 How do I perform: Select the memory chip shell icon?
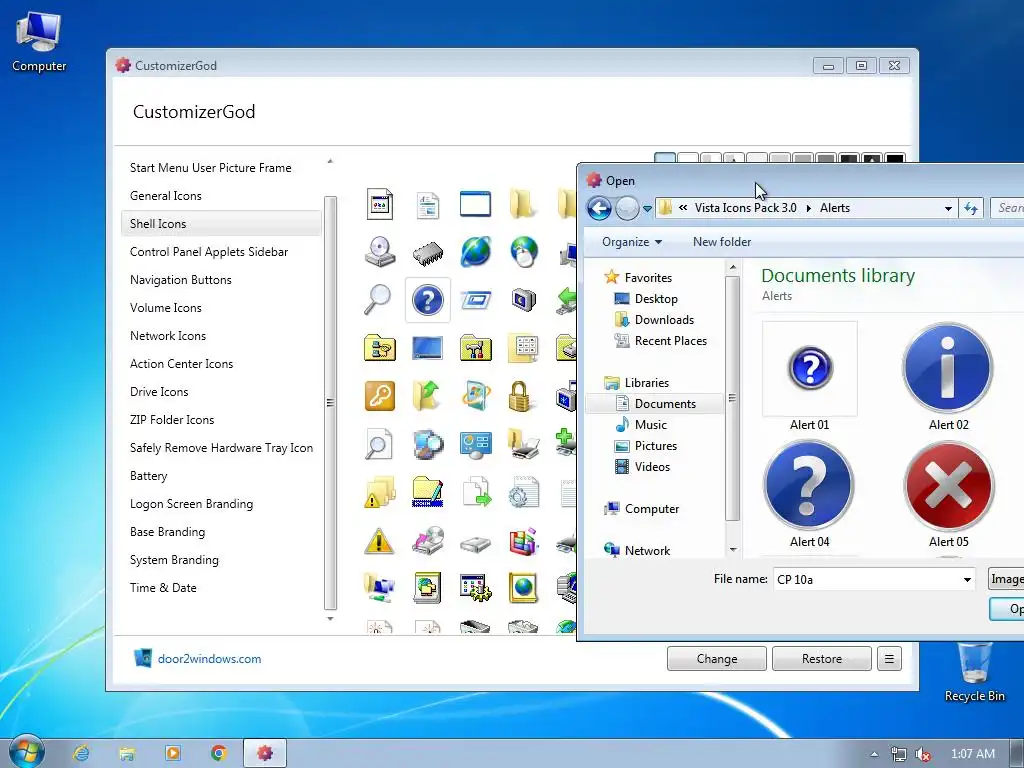[x=428, y=253]
